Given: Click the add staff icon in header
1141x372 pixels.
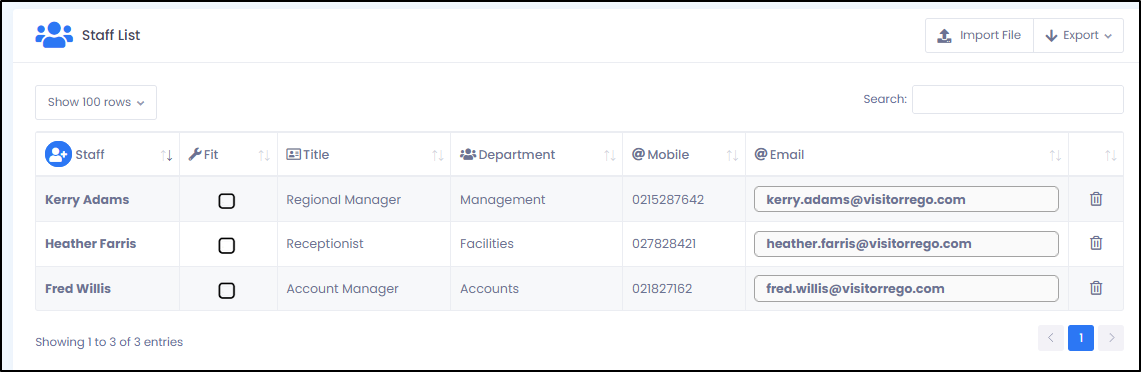Looking at the screenshot, I should [58, 154].
